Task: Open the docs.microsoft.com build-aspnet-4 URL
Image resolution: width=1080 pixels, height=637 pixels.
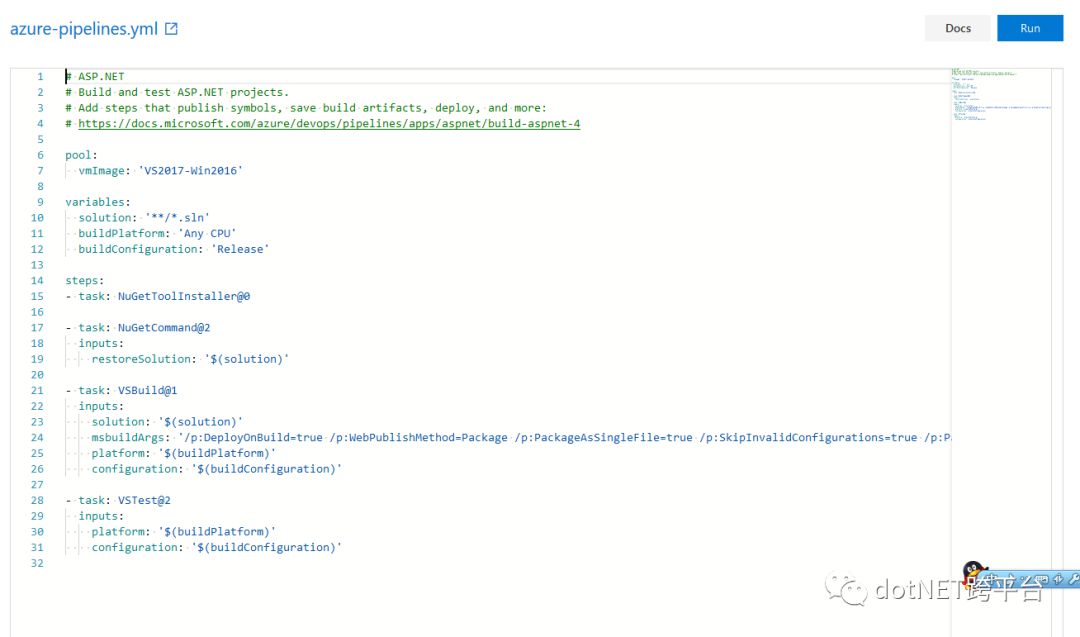Action: [x=329, y=124]
